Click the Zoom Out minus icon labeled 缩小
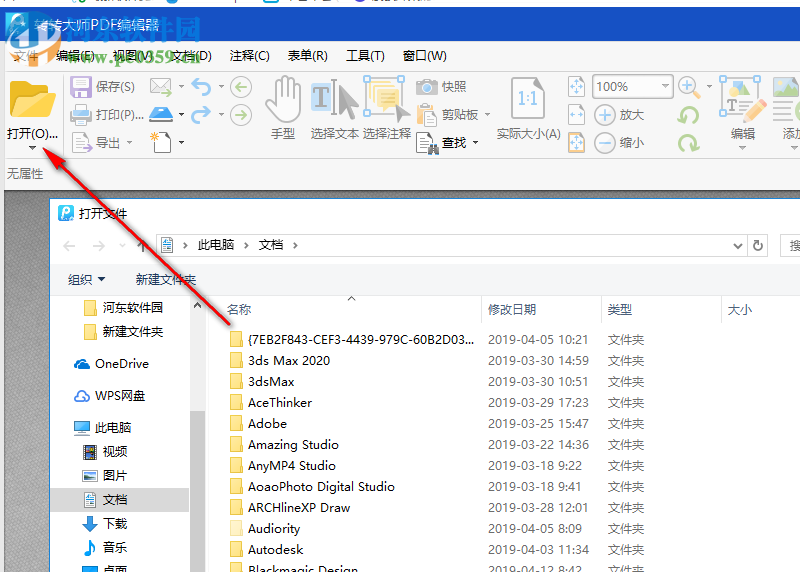Screen dimensions: 800x572 tap(605, 143)
